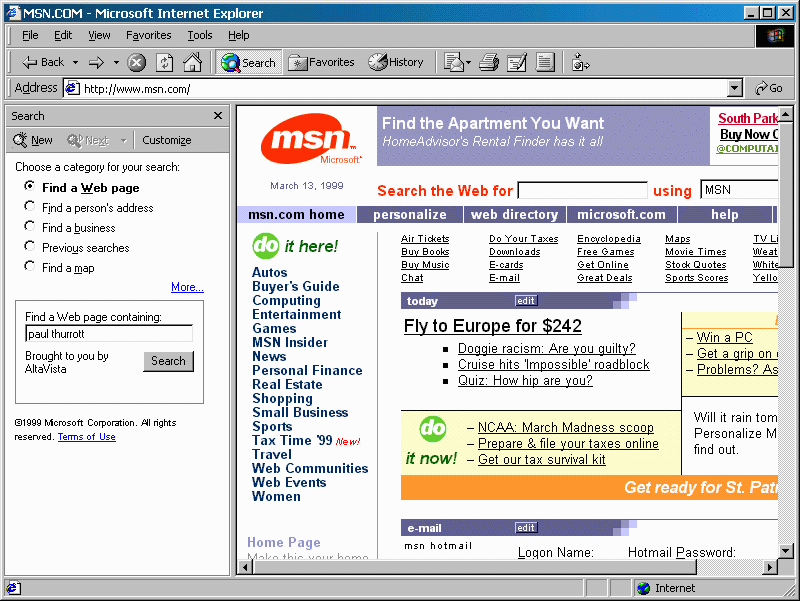This screenshot has width=800, height=601.
Task: Go to Home using the house icon
Action: (192, 62)
